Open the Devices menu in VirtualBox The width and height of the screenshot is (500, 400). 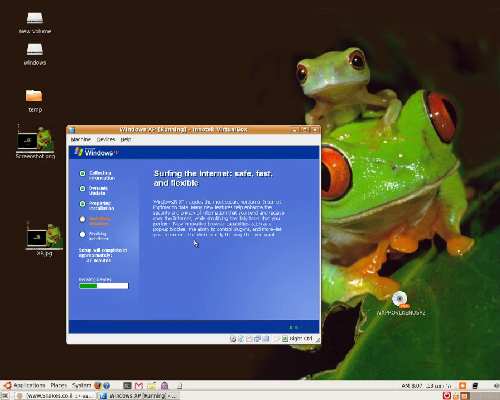coord(106,139)
